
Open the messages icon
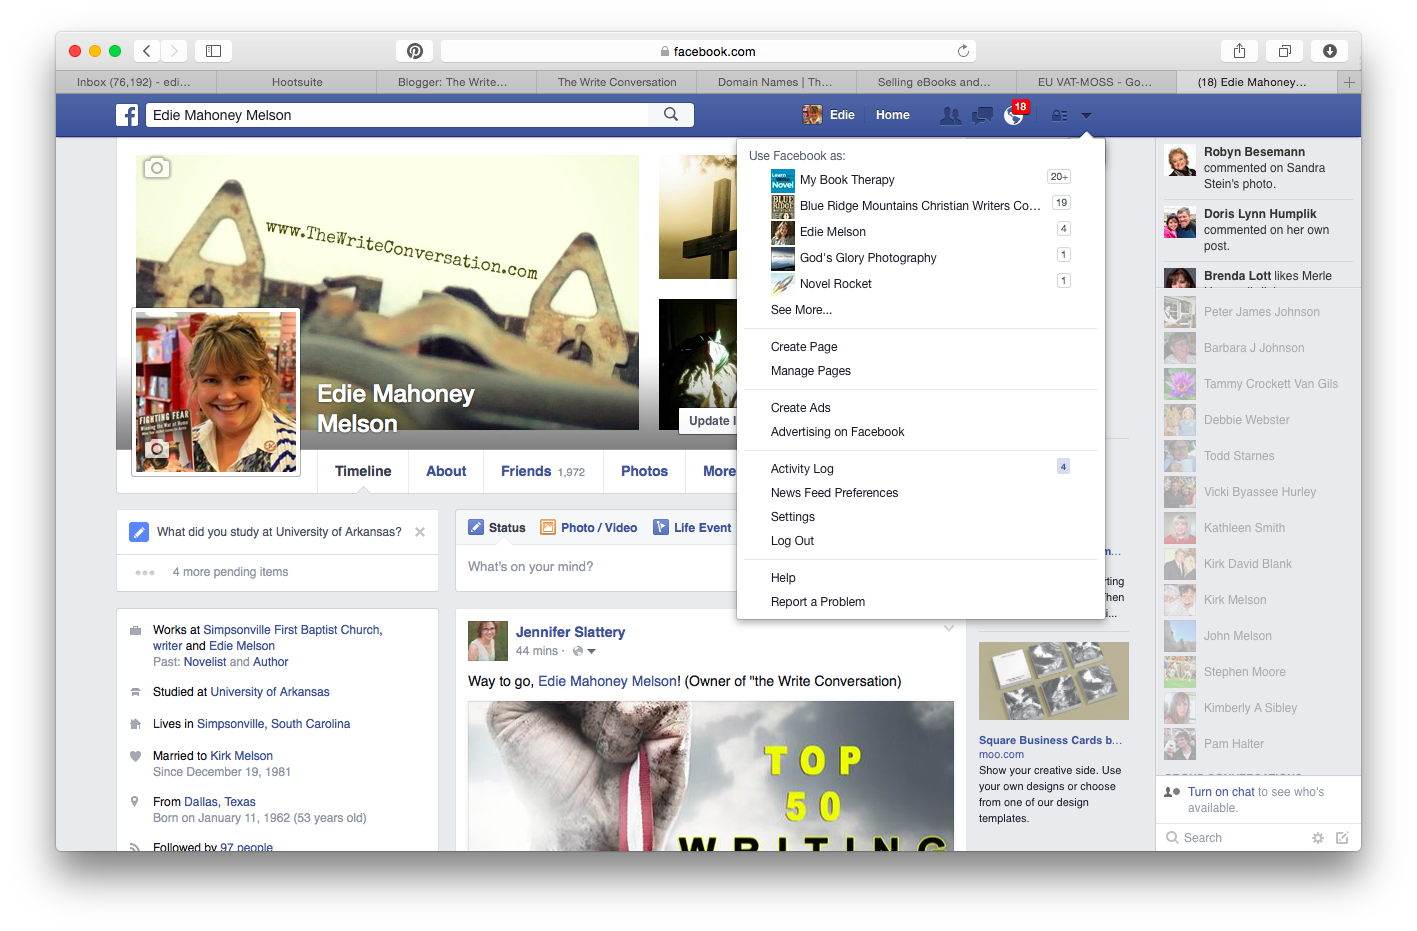tap(982, 116)
